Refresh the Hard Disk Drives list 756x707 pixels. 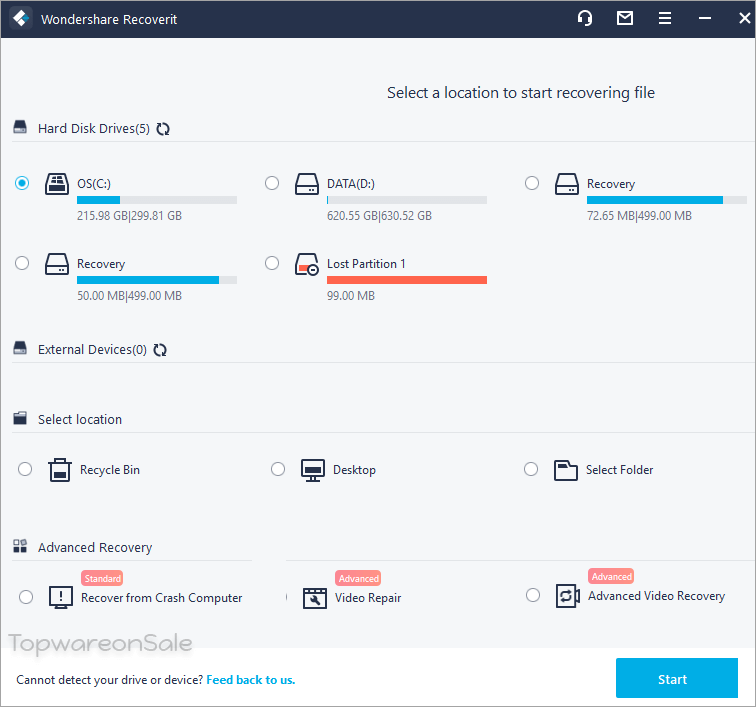(163, 129)
